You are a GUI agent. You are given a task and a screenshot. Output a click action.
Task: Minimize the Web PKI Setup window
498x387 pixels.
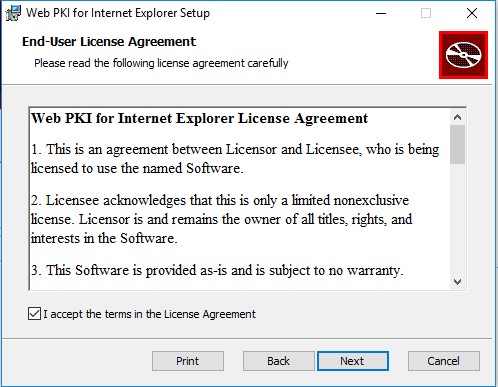tap(381, 13)
